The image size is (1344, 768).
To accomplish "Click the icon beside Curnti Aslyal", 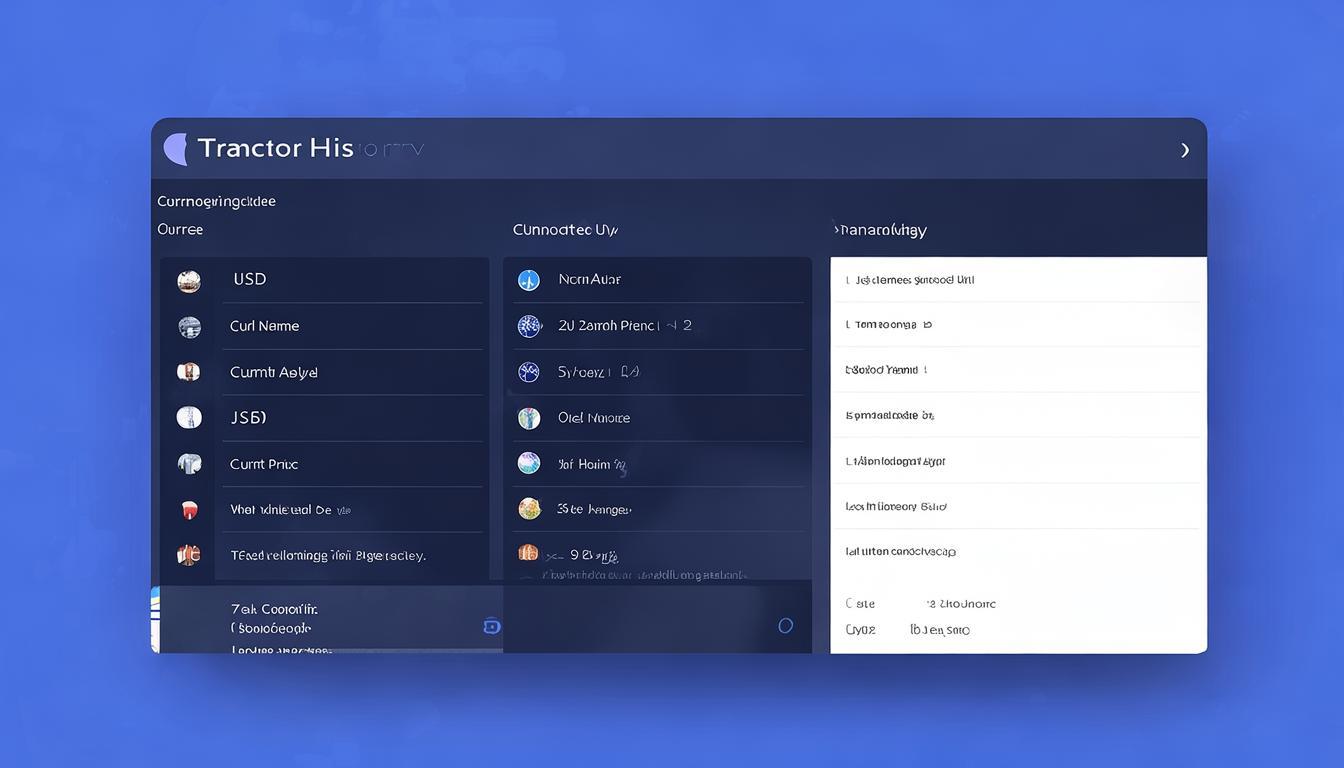I will click(x=189, y=372).
